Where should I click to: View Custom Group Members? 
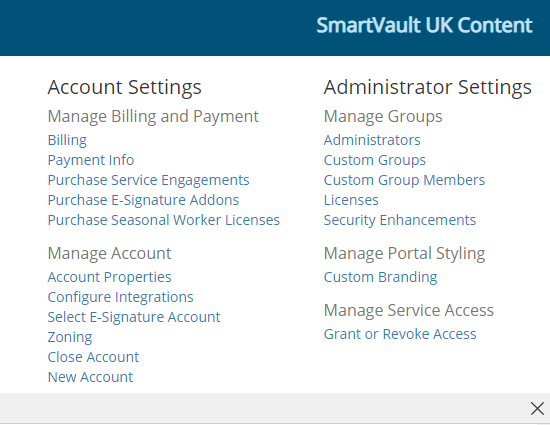404,180
